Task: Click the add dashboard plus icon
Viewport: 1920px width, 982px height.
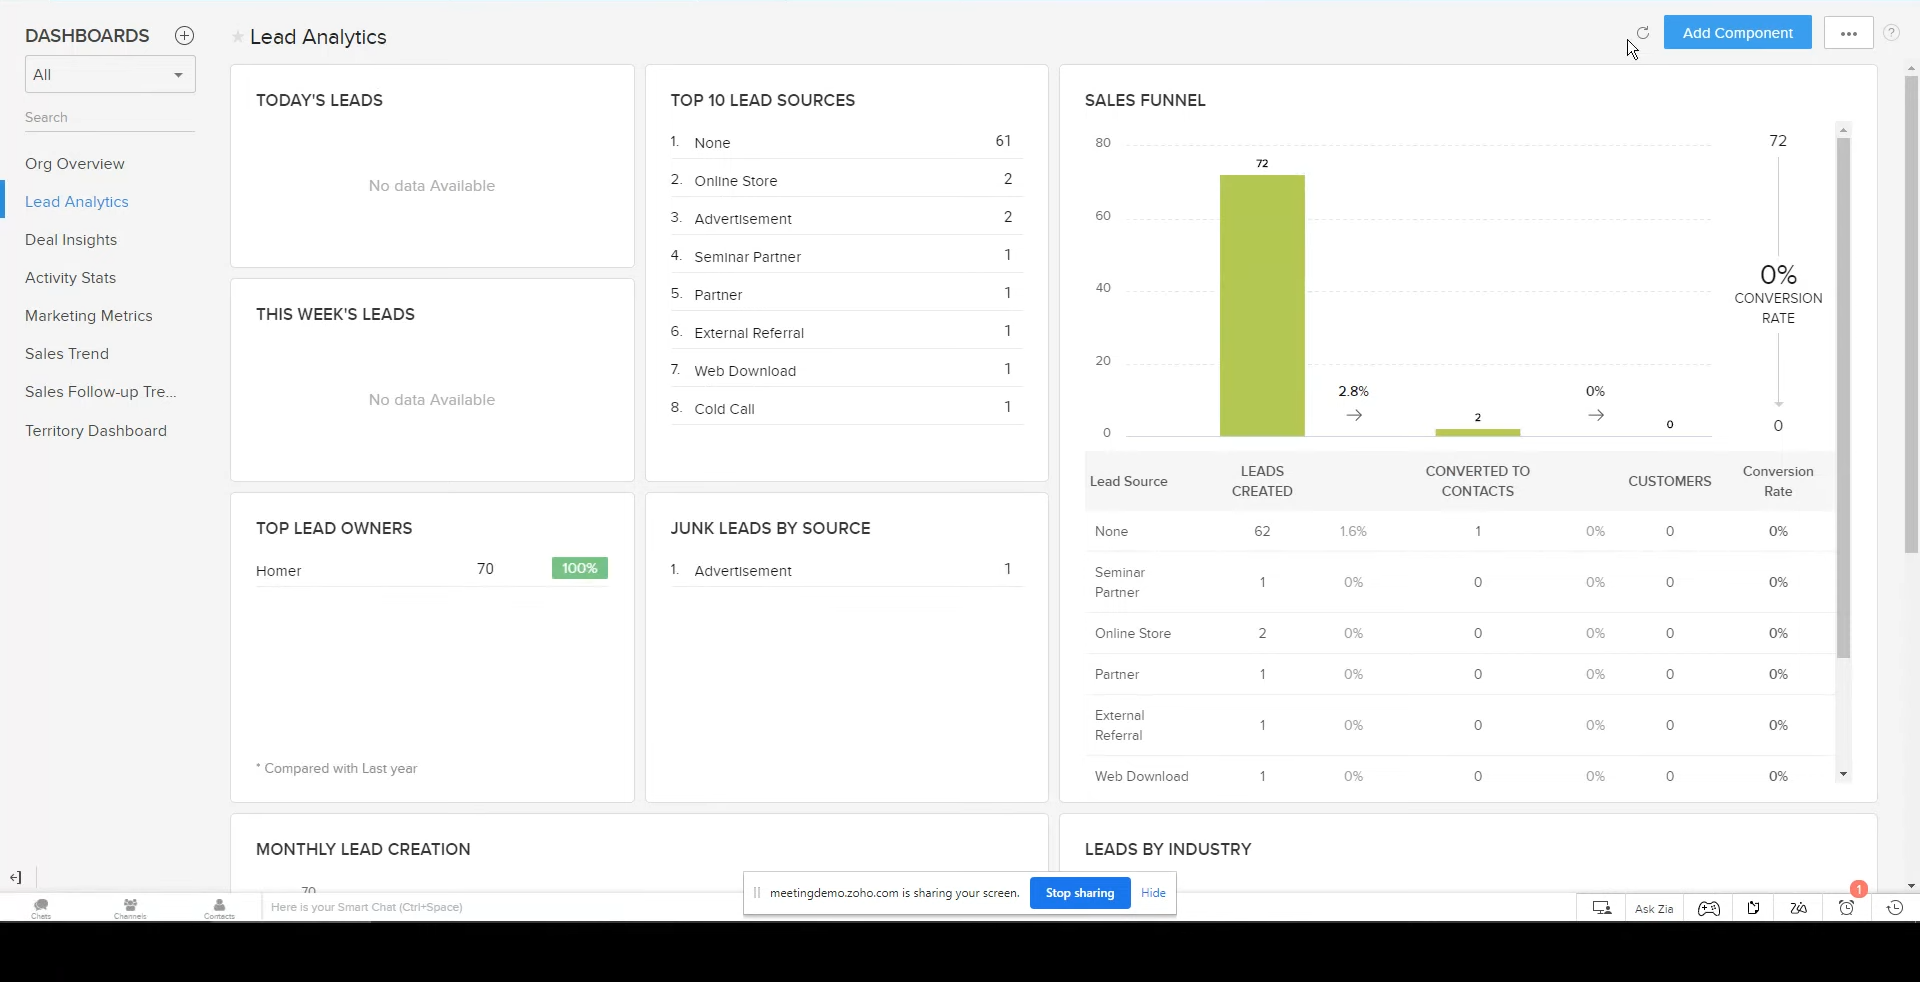Action: [184, 36]
